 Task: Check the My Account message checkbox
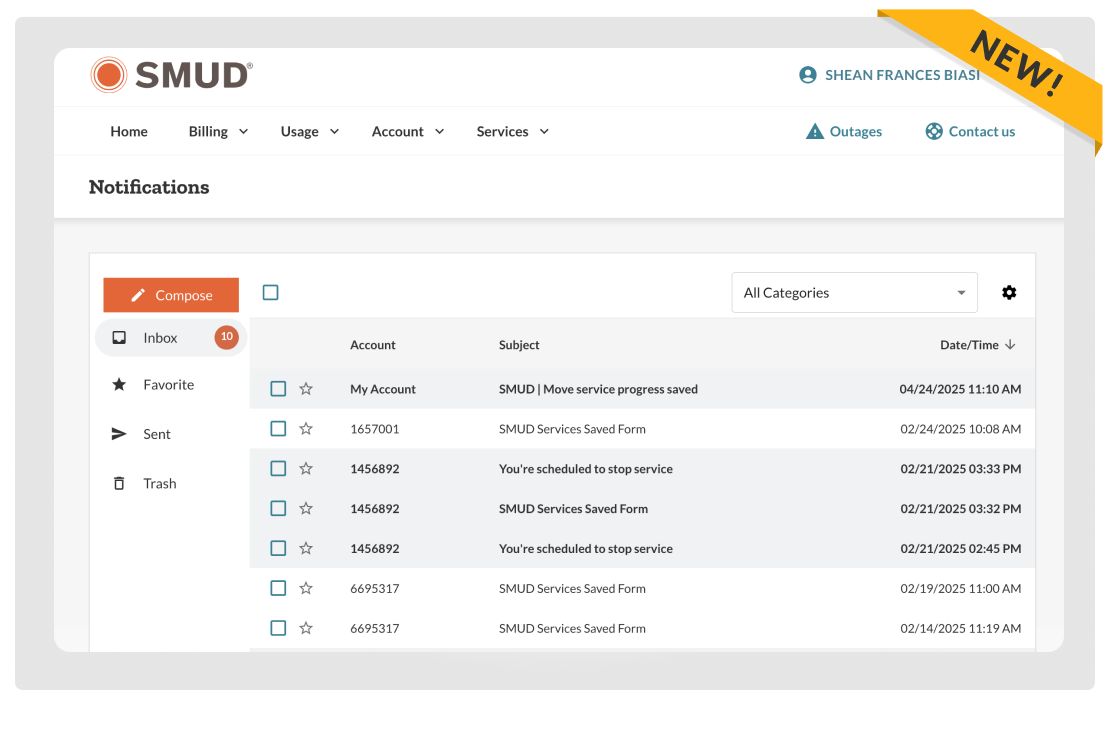[278, 389]
